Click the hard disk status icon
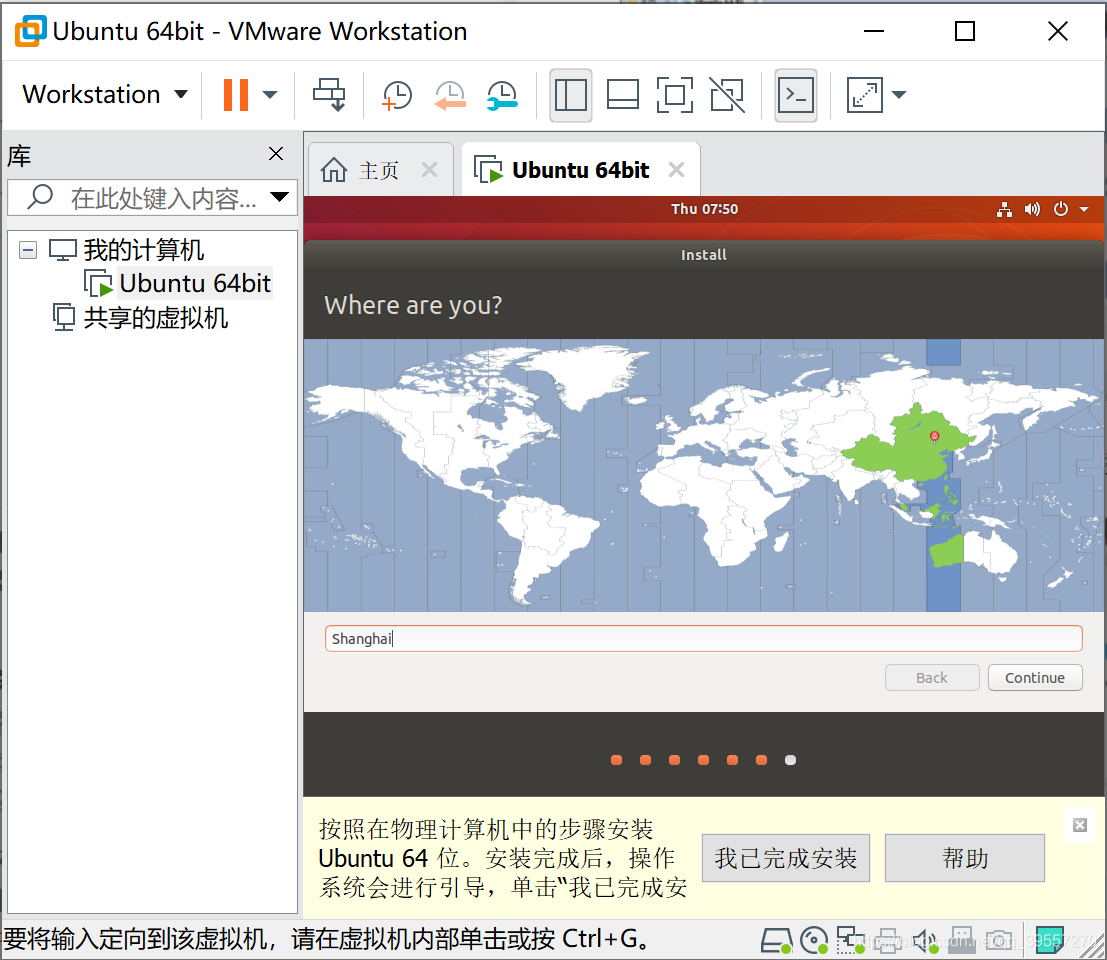Viewport: 1107px width, 960px height. tap(776, 941)
